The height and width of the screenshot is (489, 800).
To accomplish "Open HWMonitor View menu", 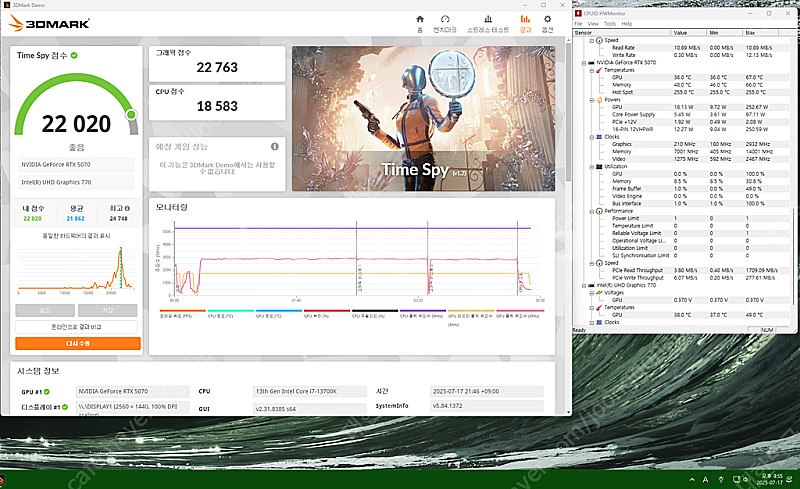I will coord(593,24).
